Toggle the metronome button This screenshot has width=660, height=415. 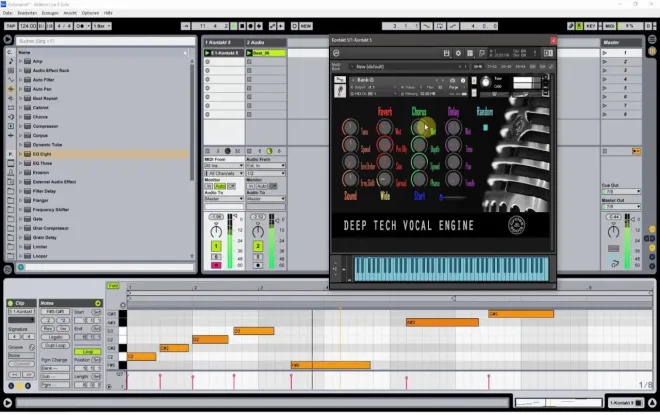coord(80,26)
